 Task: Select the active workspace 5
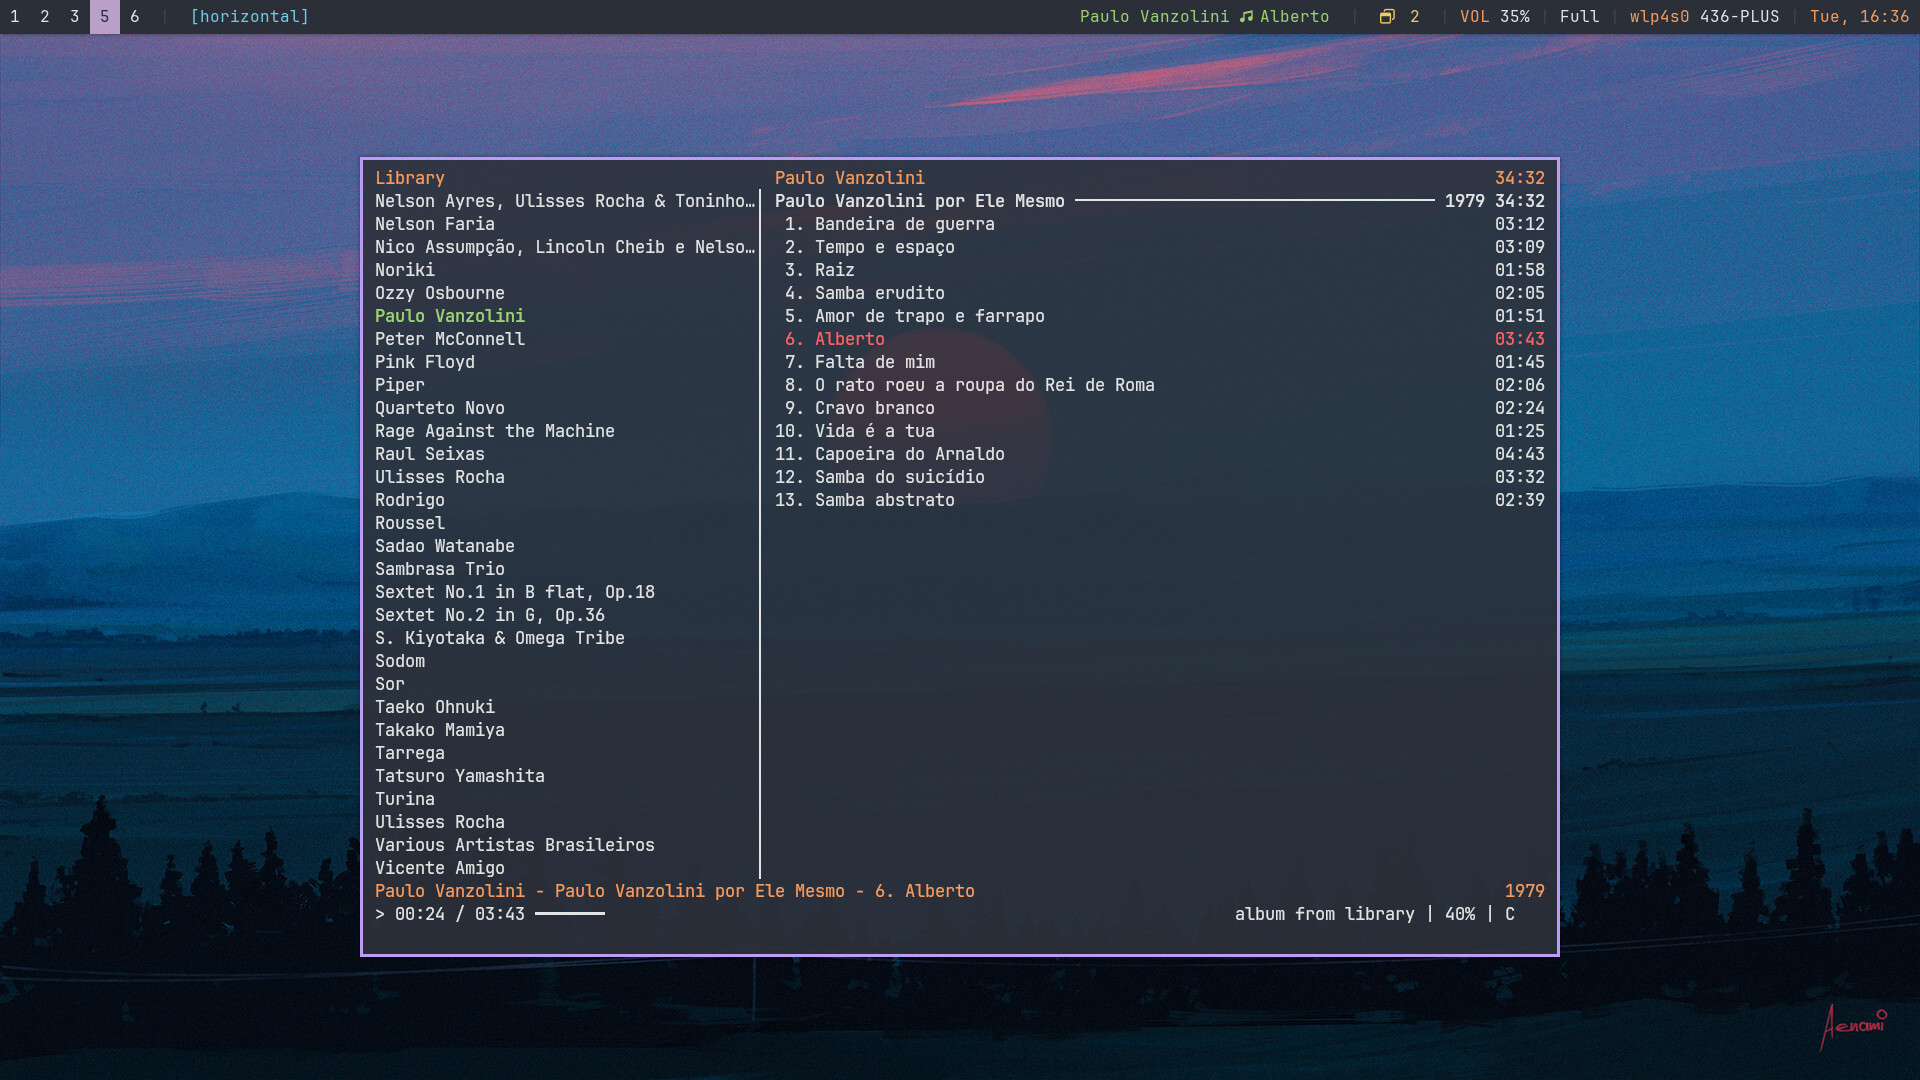click(x=105, y=16)
